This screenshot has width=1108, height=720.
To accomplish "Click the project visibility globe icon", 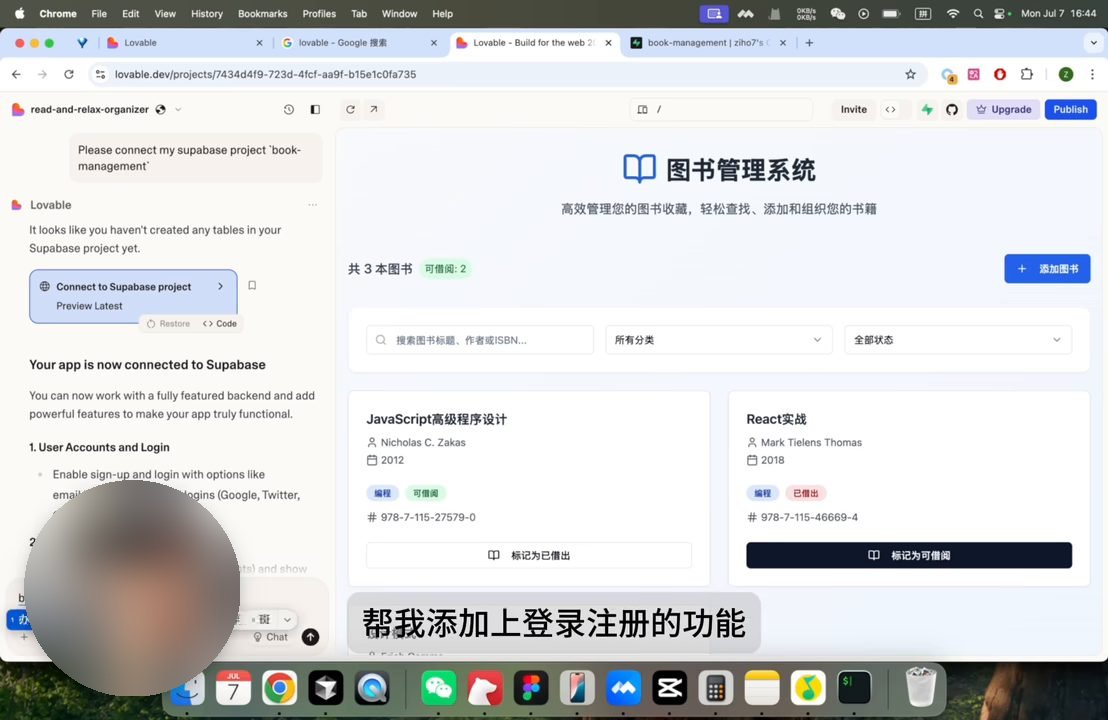I will [160, 110].
